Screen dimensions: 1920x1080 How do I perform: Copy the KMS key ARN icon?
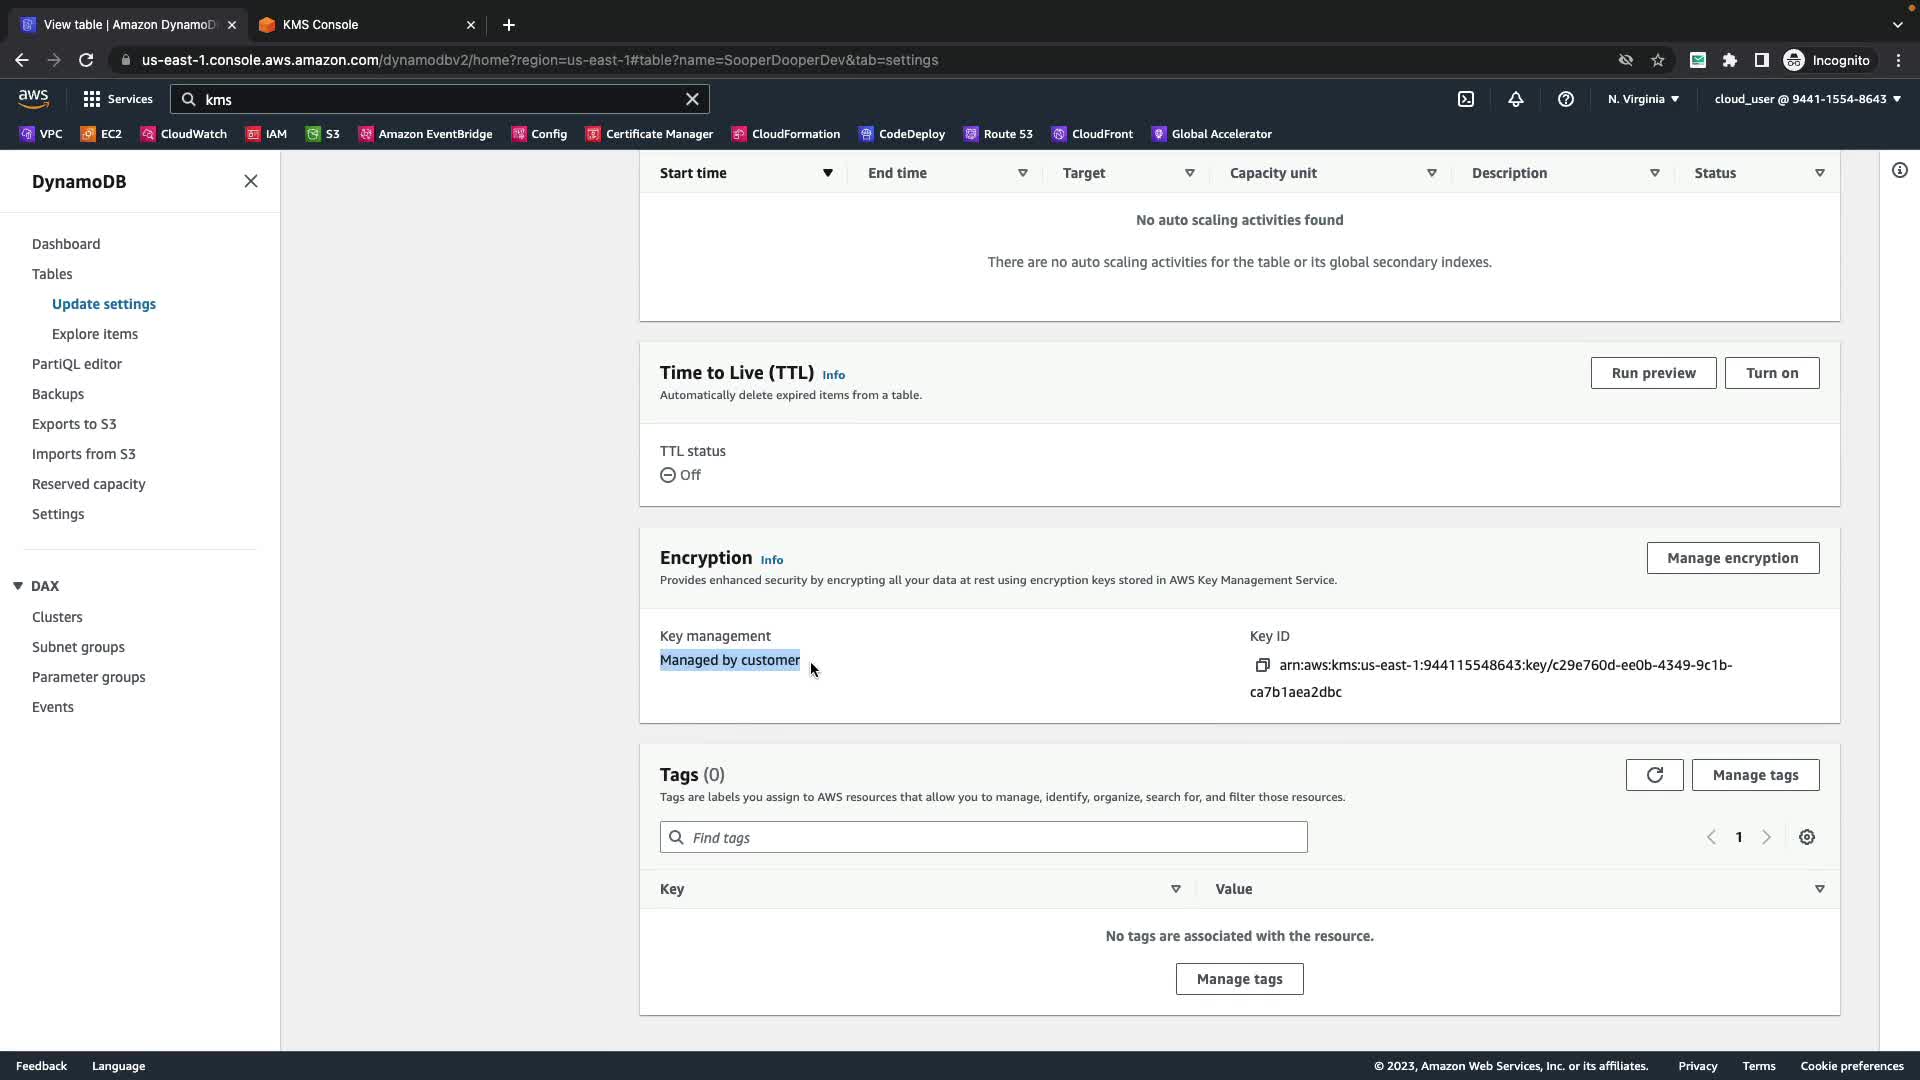(1262, 665)
